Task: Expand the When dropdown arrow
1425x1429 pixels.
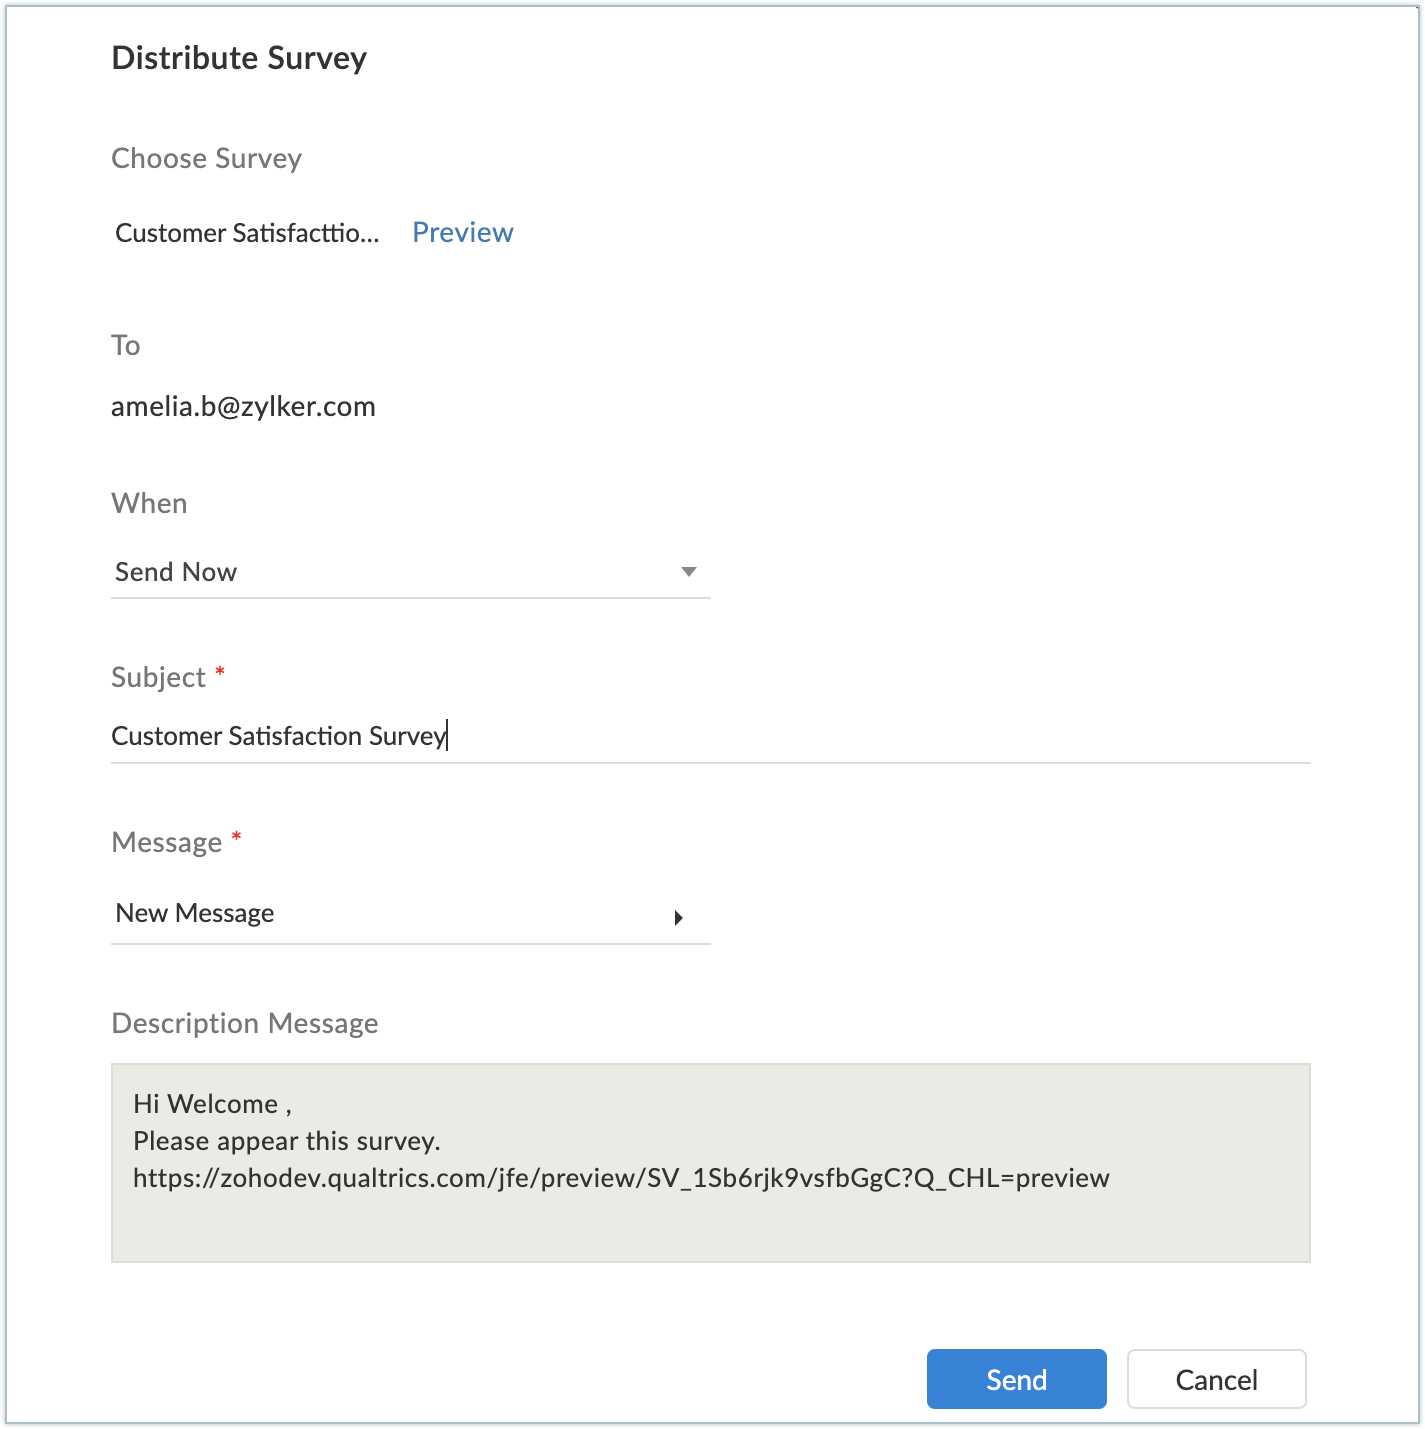Action: pyautogui.click(x=688, y=572)
